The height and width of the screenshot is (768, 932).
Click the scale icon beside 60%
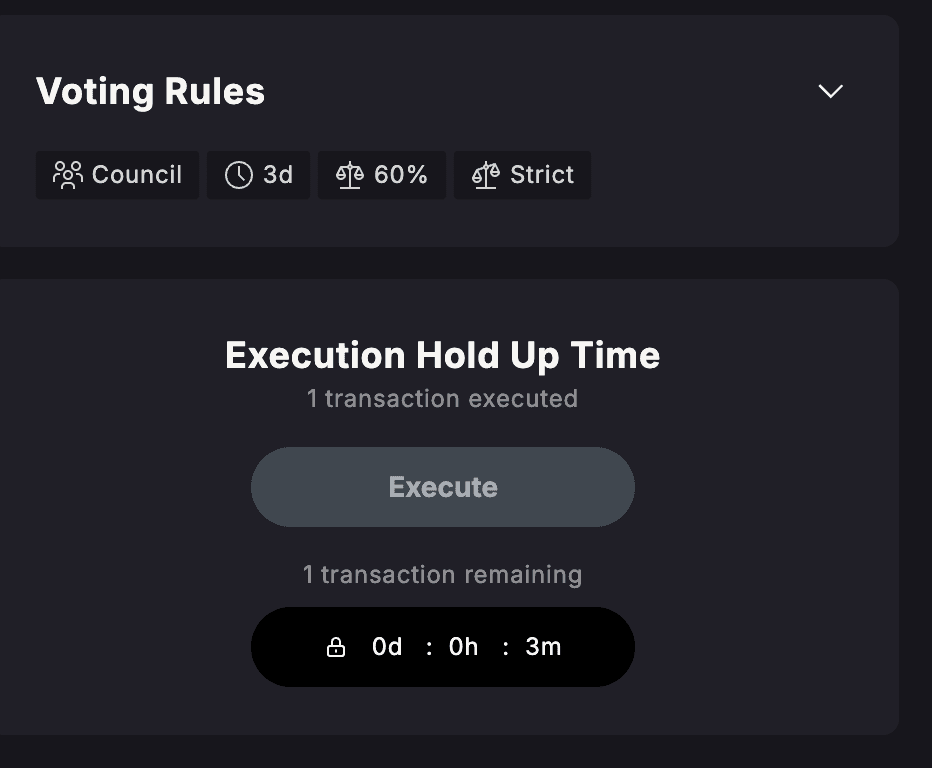pyautogui.click(x=349, y=175)
